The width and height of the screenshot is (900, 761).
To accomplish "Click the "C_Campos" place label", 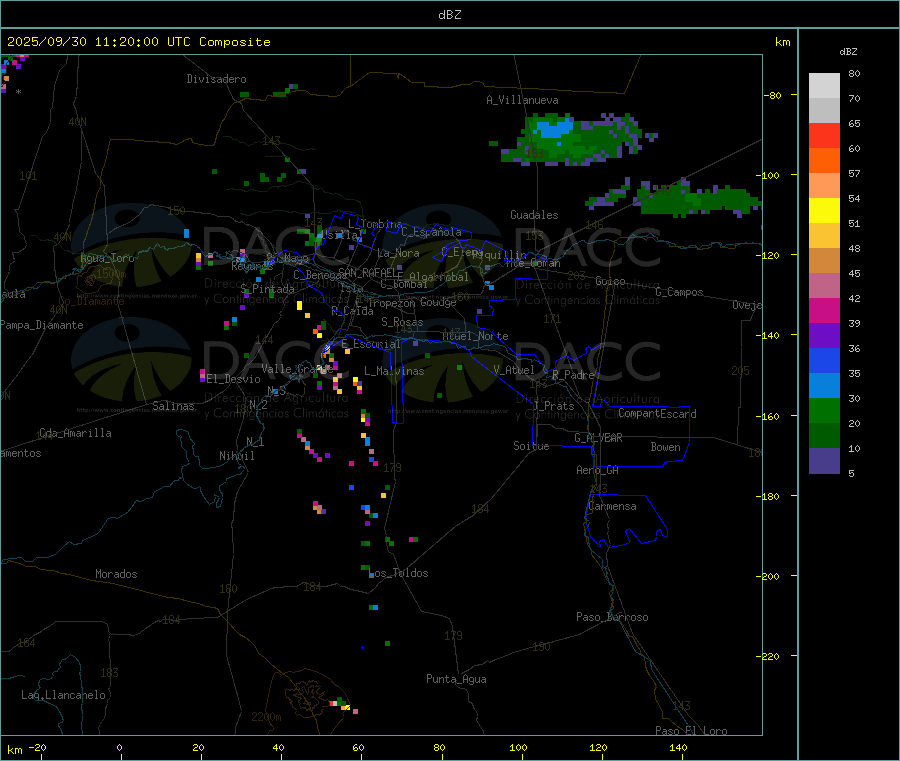I will pos(680,292).
